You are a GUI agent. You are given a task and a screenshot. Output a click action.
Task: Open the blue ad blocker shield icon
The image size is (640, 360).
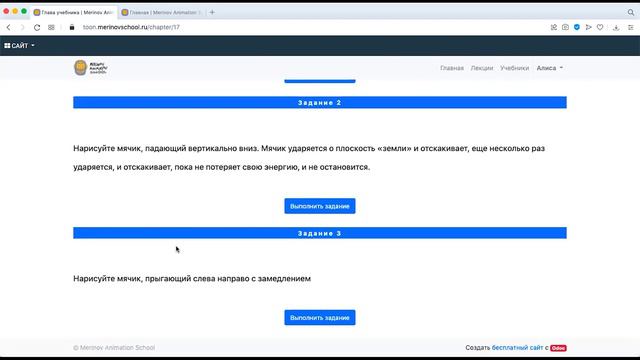tap(577, 27)
